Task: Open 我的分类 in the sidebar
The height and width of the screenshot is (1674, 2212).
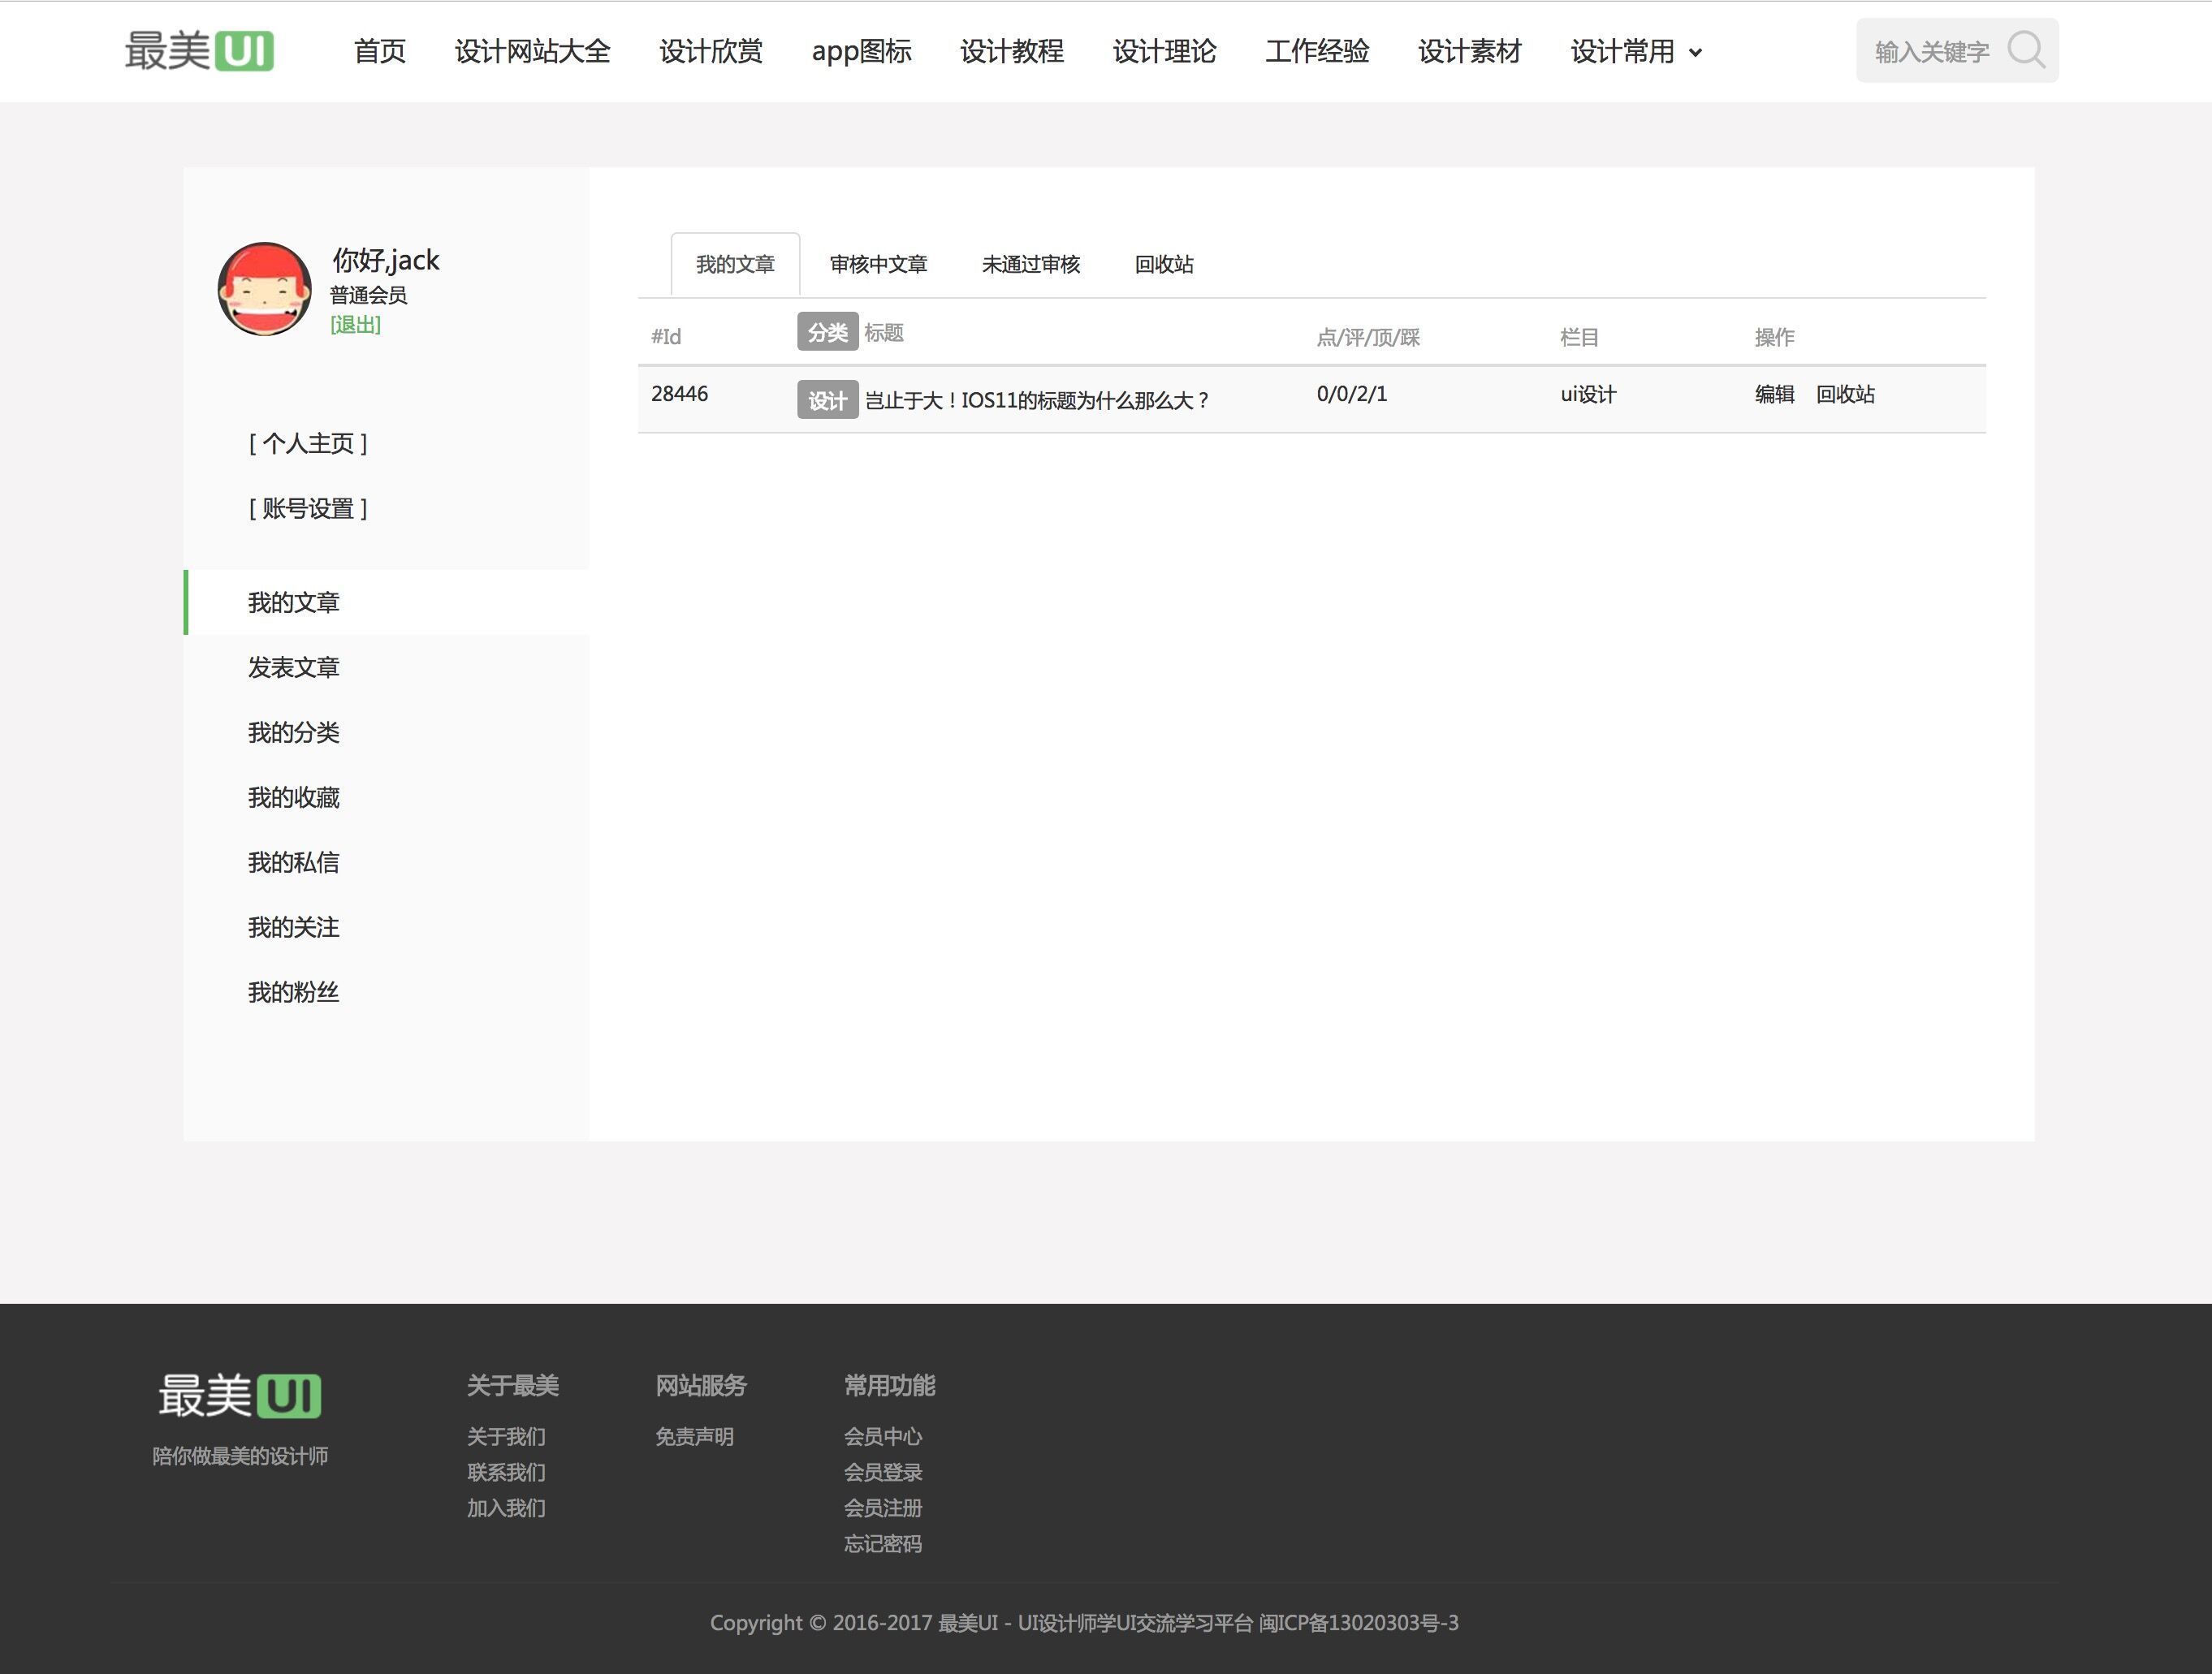Action: [294, 732]
